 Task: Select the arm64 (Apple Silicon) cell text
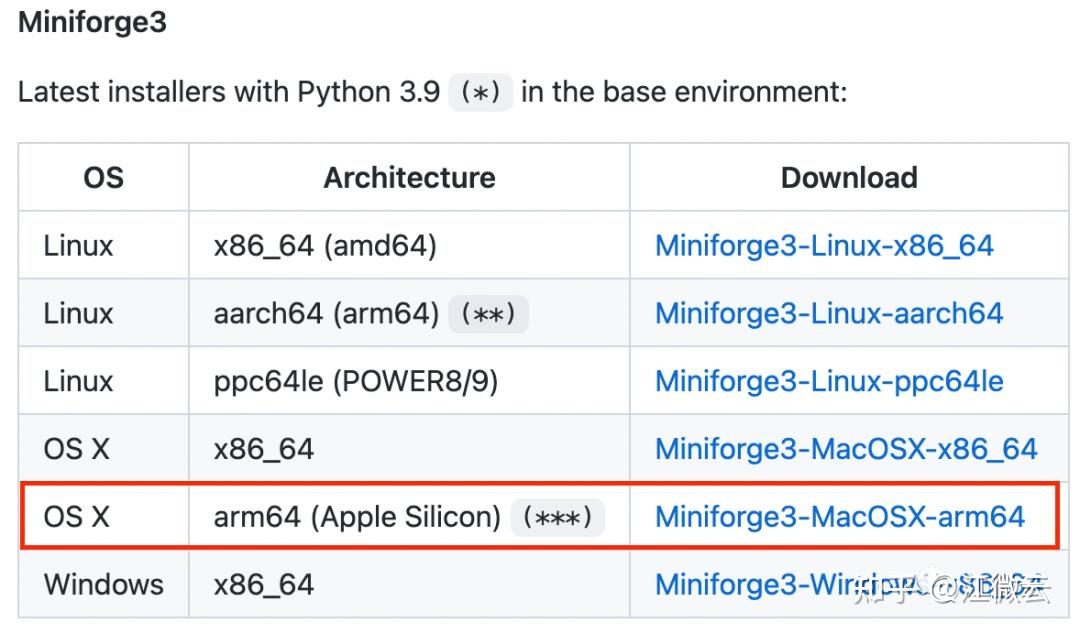[x=357, y=517]
